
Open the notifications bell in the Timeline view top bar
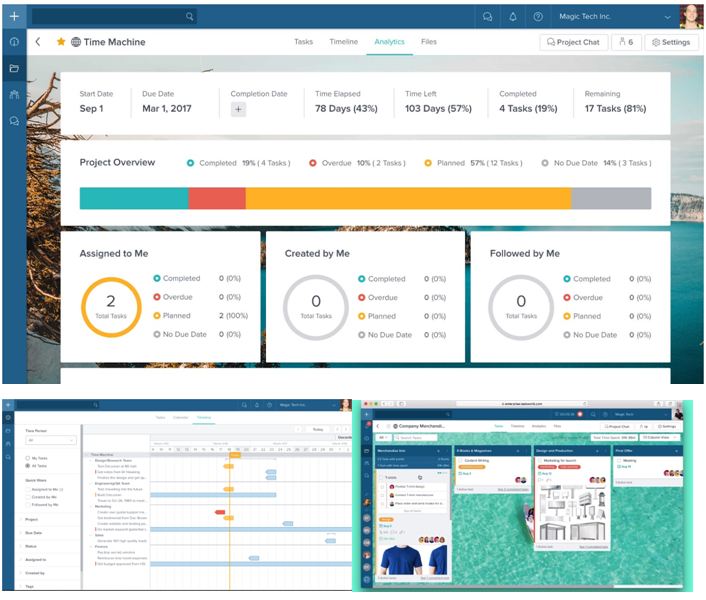click(257, 405)
